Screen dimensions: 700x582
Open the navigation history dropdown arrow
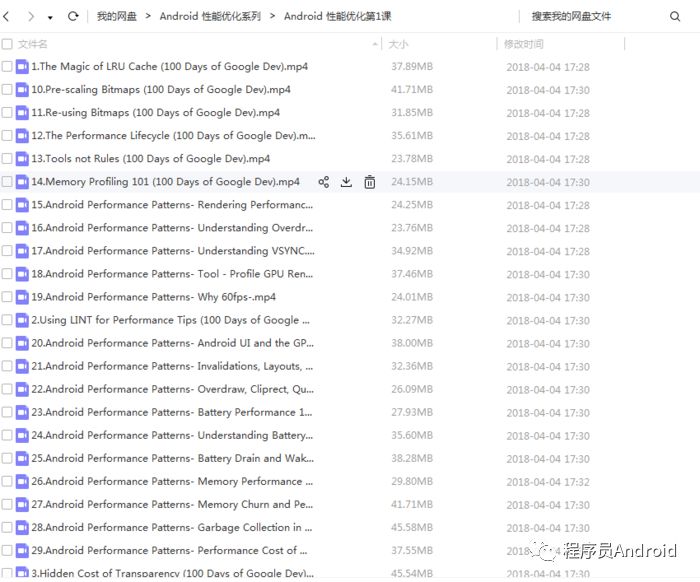(50, 17)
